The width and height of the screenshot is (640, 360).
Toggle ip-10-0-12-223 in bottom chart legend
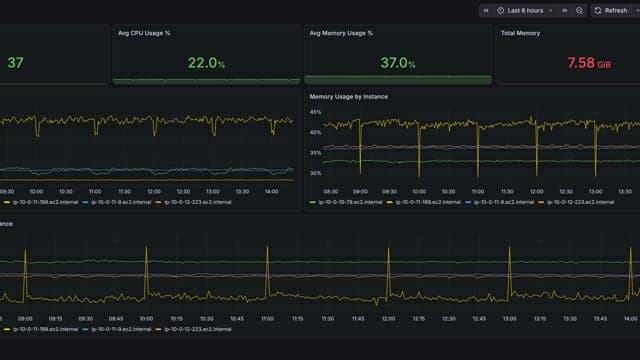[198, 329]
